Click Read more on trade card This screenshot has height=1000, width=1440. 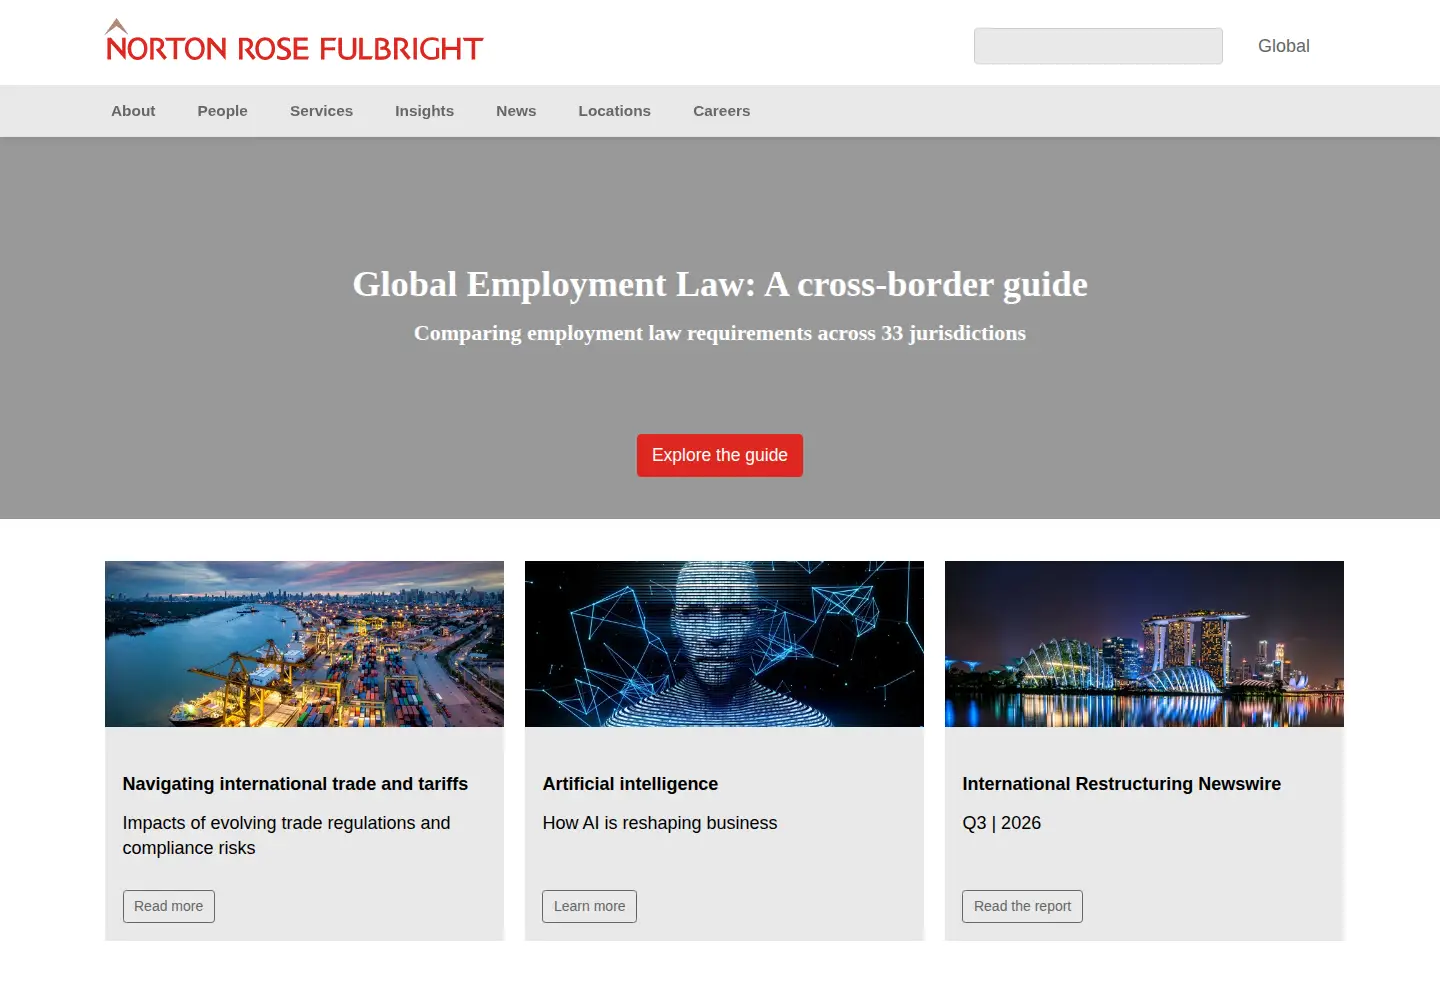pos(168,906)
